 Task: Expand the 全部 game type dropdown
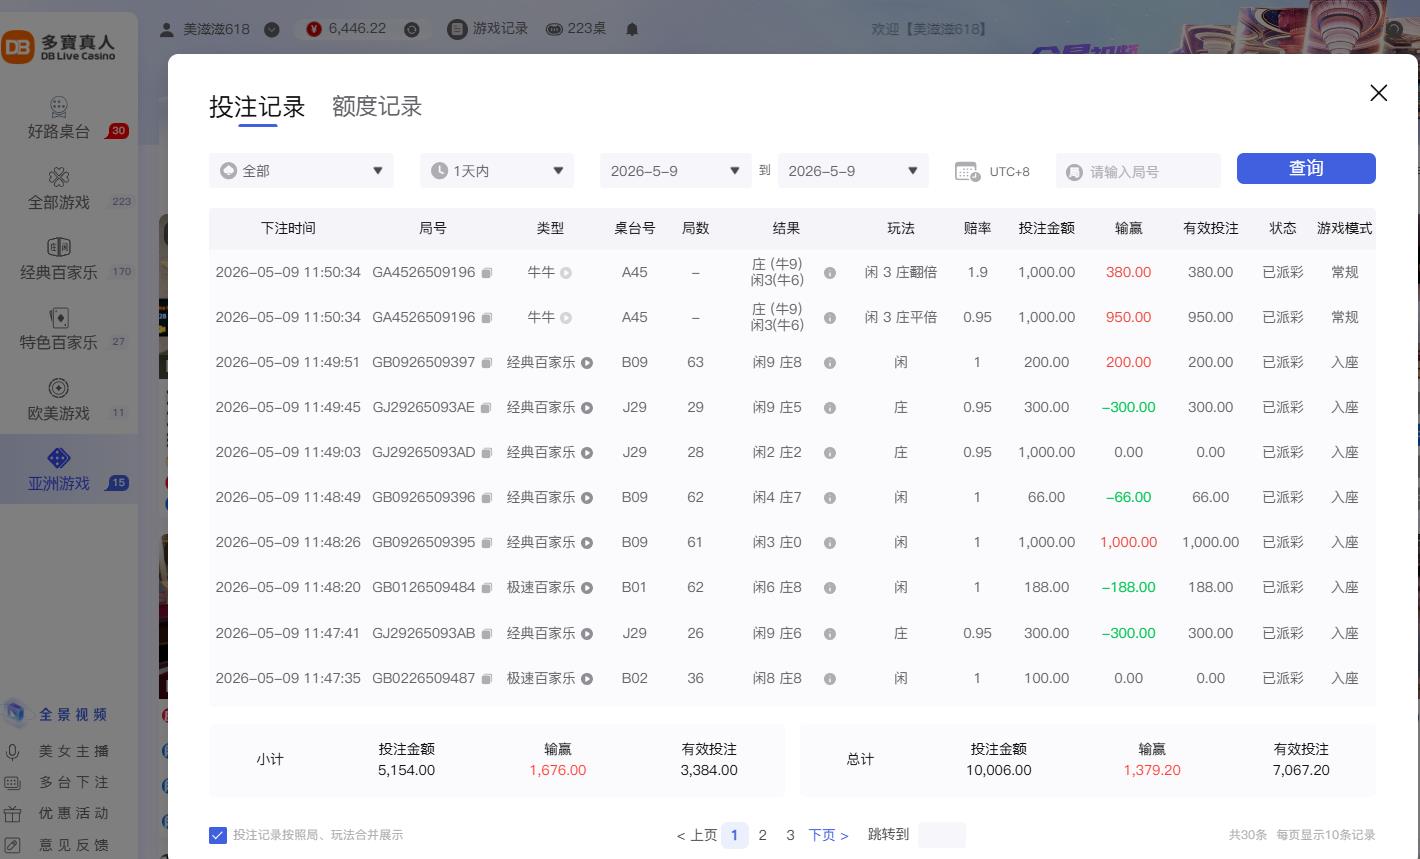pos(301,171)
